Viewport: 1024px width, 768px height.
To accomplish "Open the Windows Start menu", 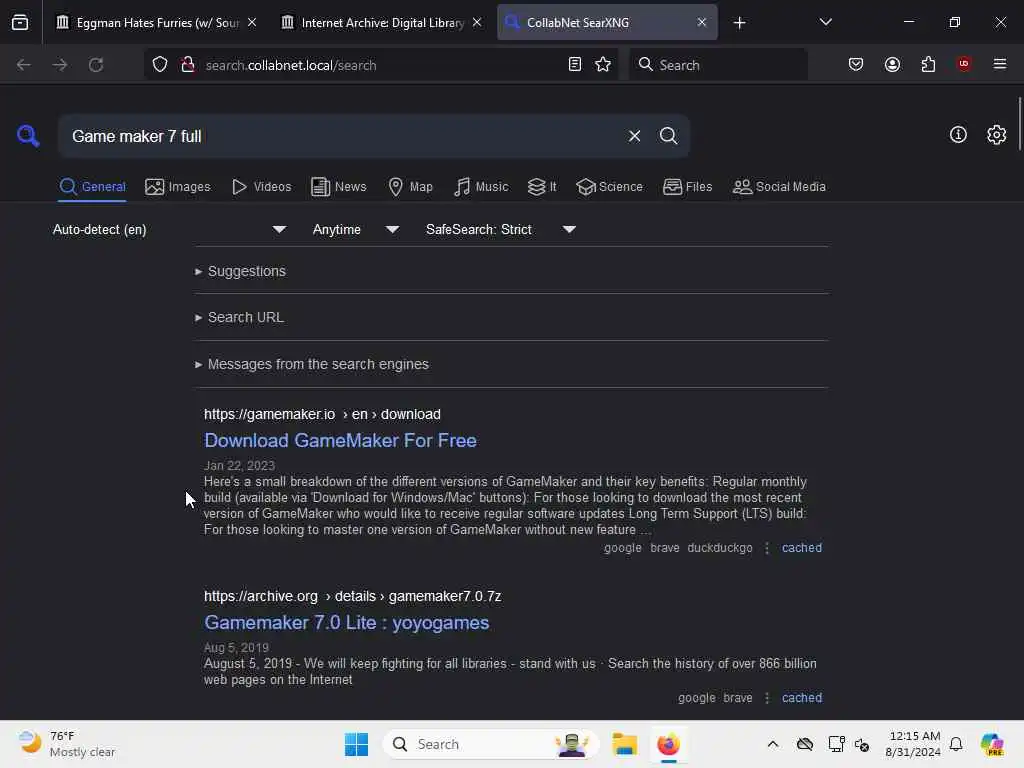I will click(356, 744).
